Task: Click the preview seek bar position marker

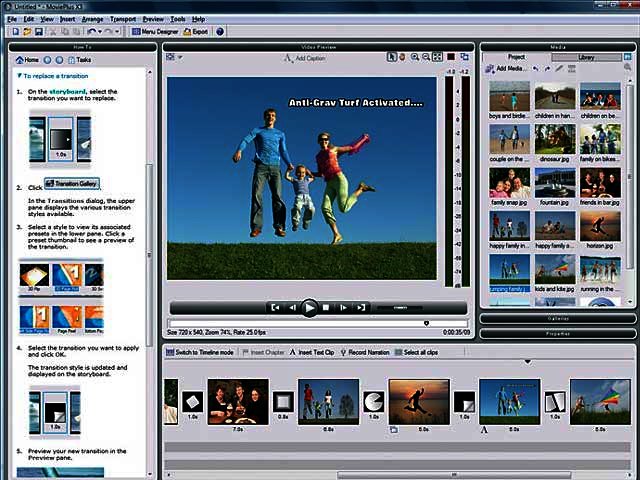Action: [427, 323]
